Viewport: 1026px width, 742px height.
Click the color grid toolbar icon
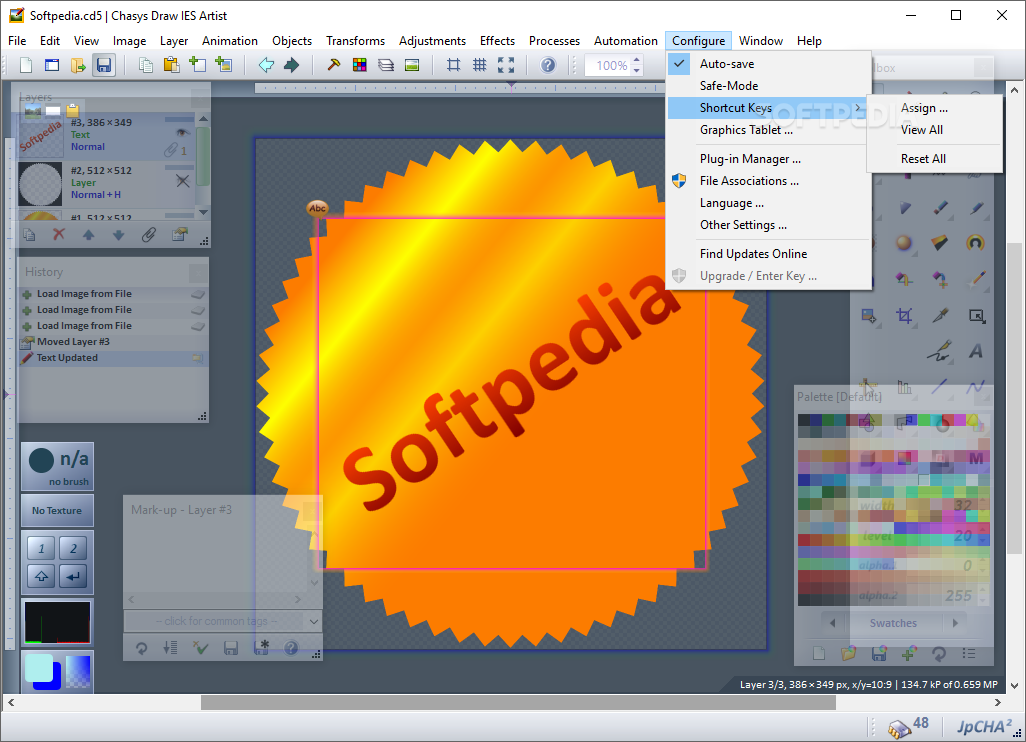click(x=360, y=65)
